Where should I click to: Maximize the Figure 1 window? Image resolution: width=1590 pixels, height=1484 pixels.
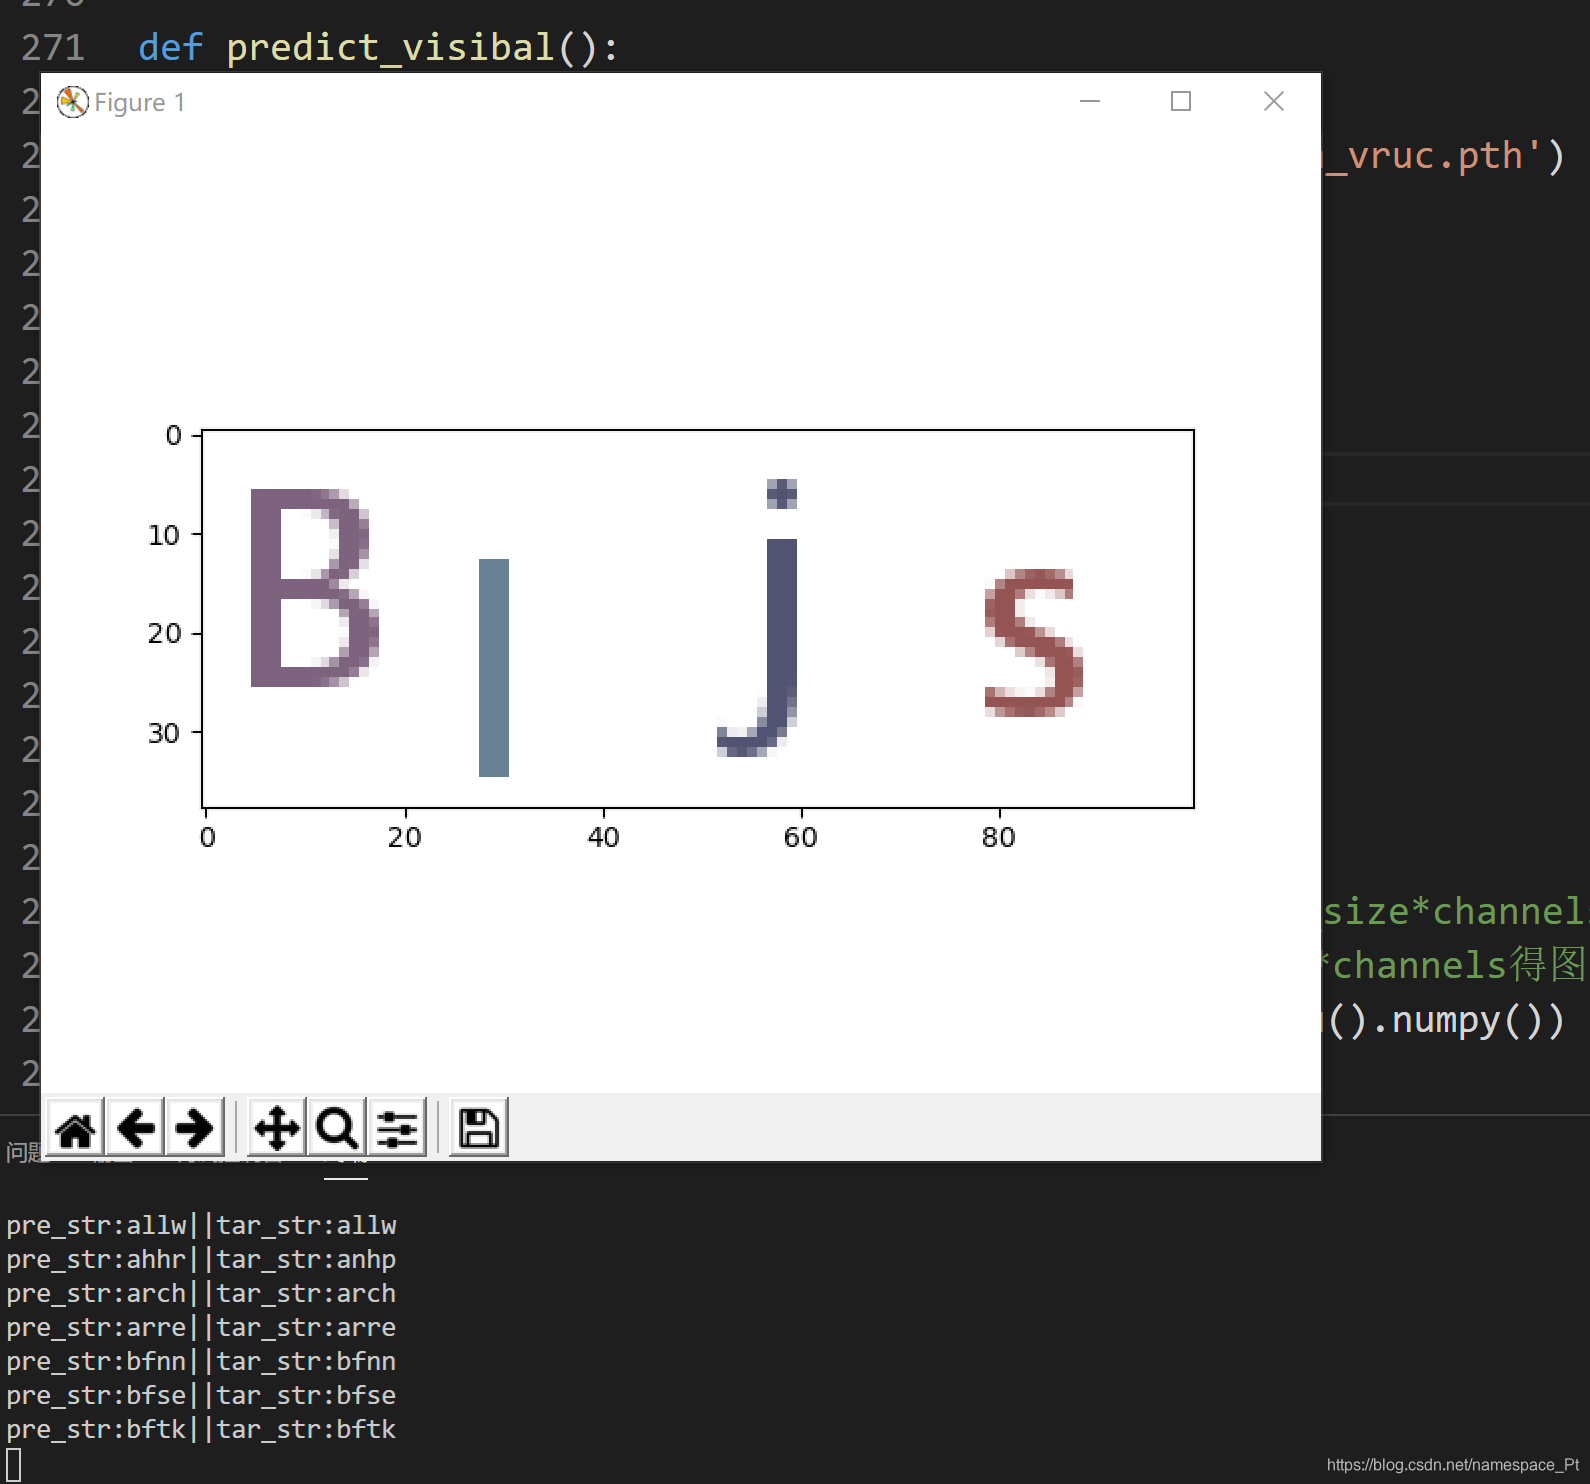[x=1181, y=101]
